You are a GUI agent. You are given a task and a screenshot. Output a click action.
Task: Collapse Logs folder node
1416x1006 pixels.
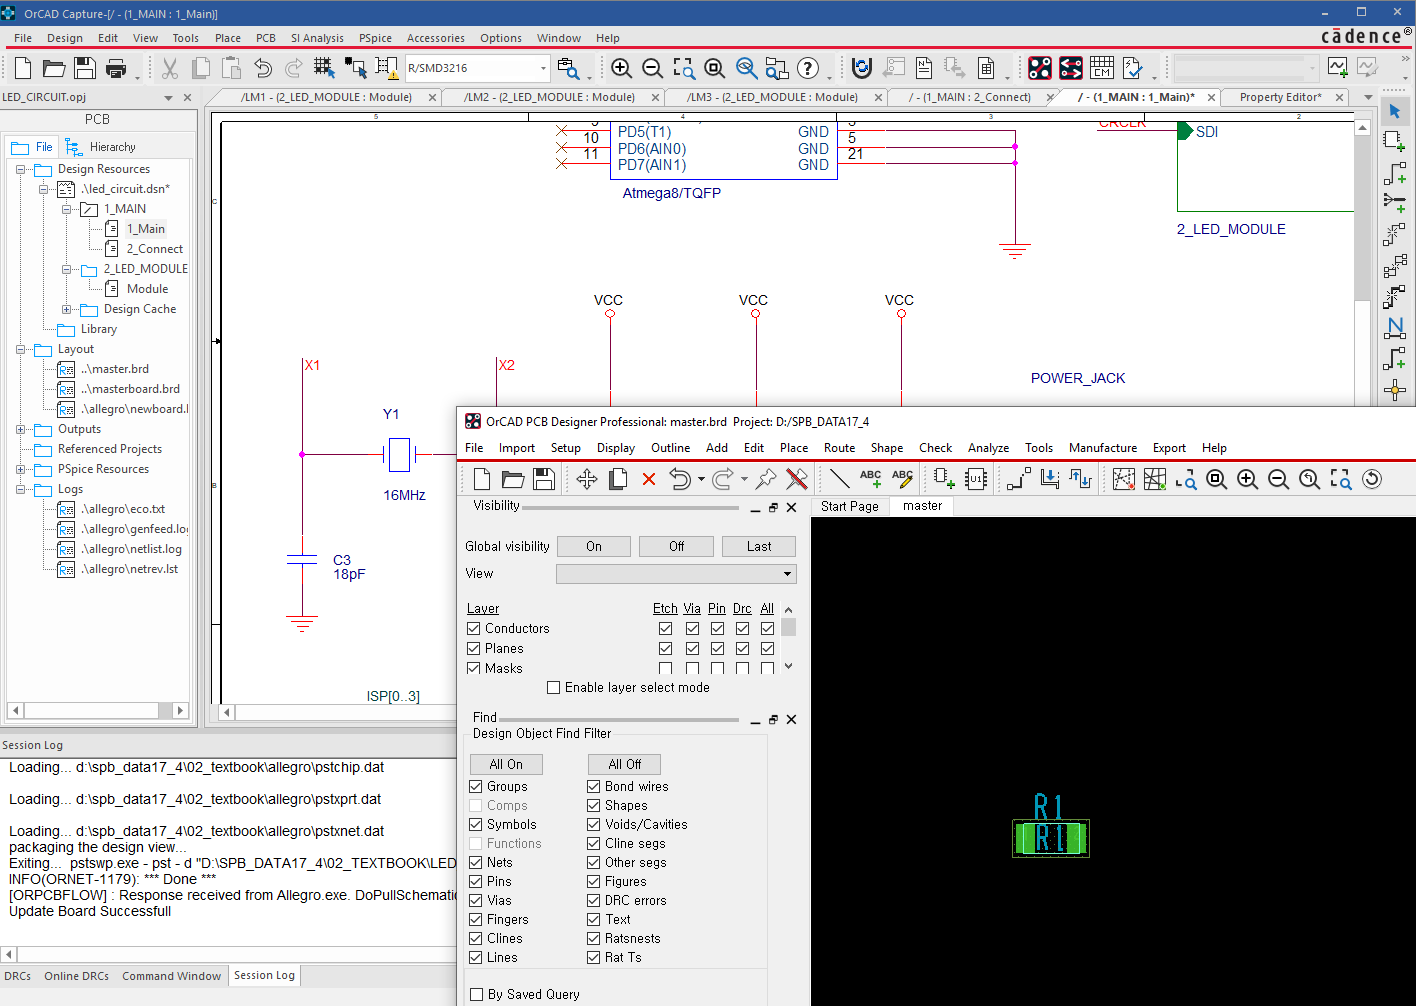[20, 489]
